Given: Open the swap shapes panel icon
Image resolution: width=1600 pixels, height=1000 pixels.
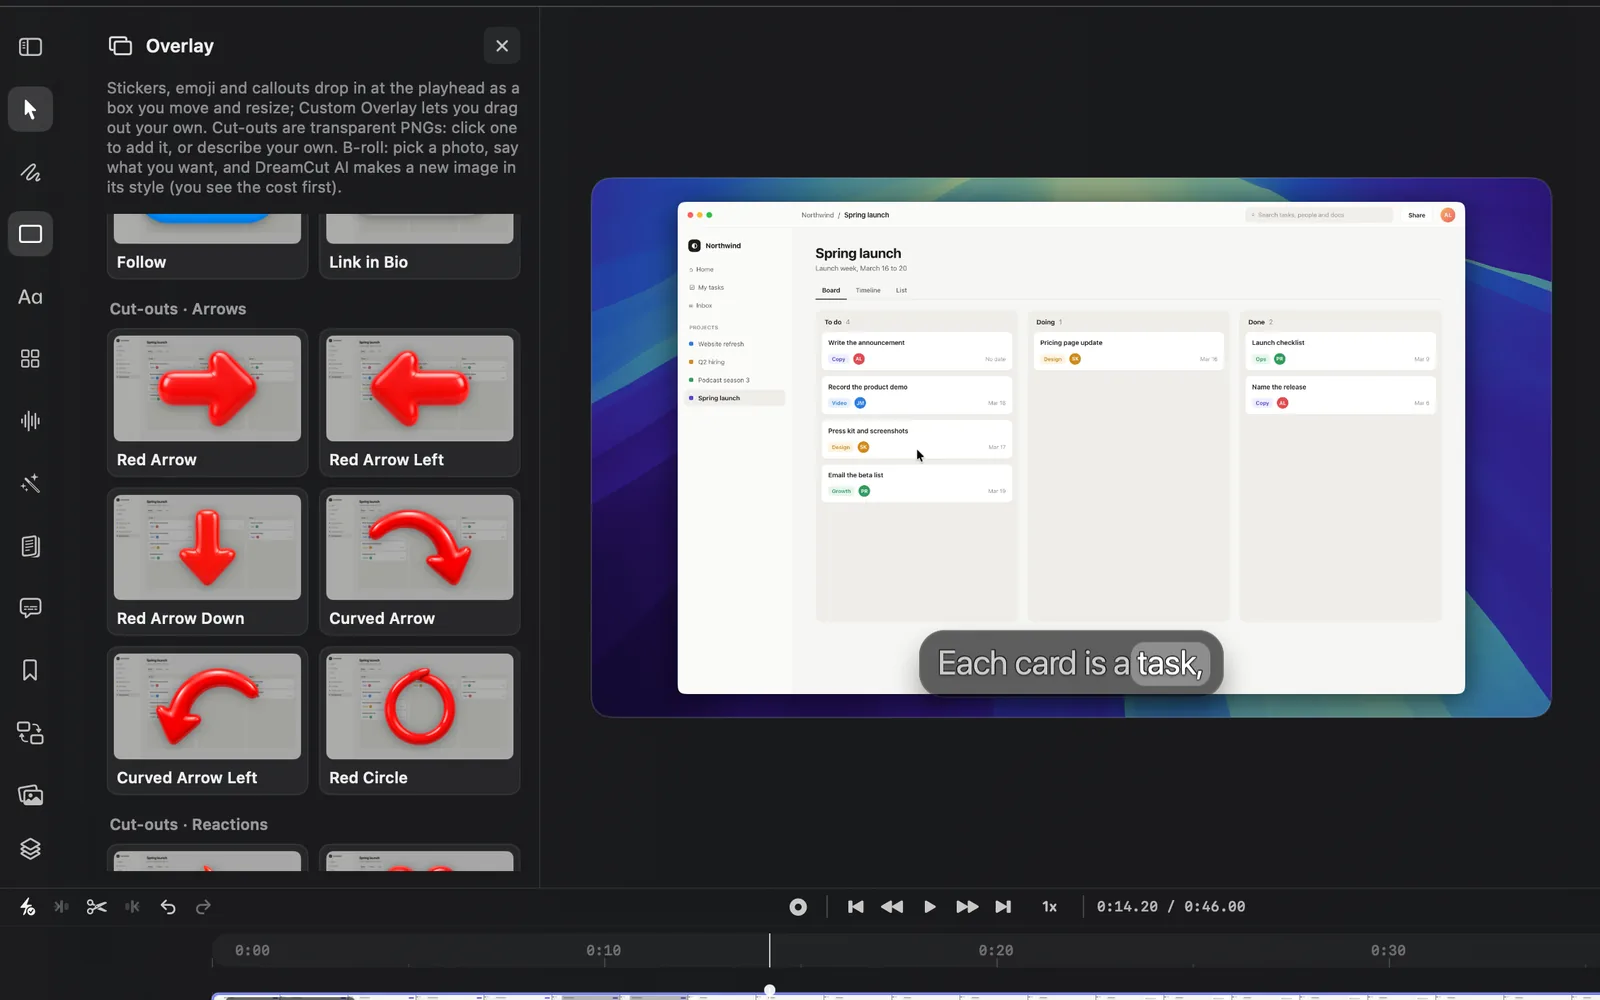Looking at the screenshot, I should click(x=30, y=733).
